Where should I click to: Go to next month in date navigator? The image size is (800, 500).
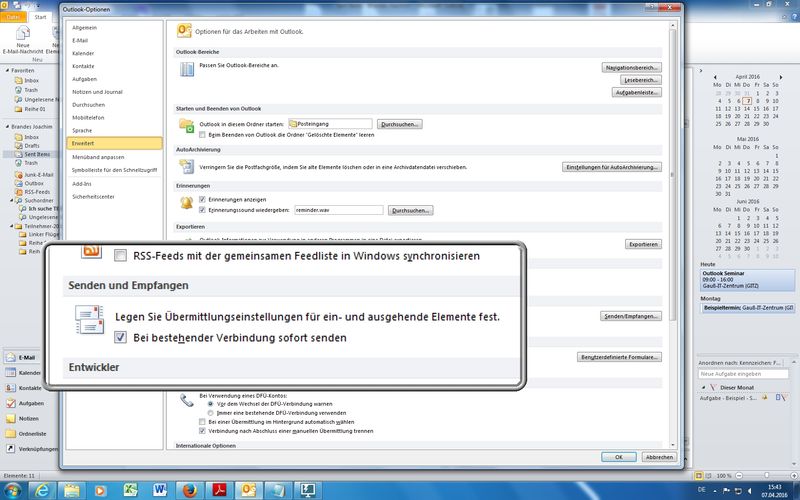781,77
